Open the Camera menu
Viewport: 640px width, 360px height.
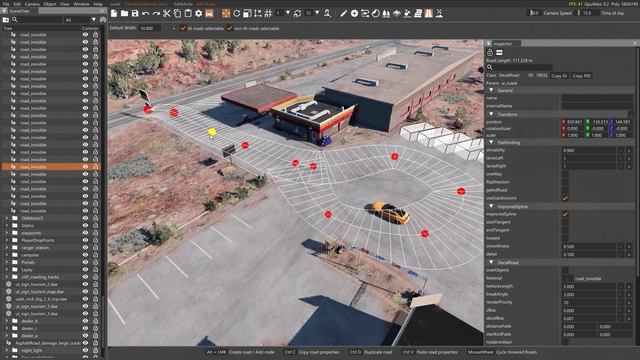32,4
